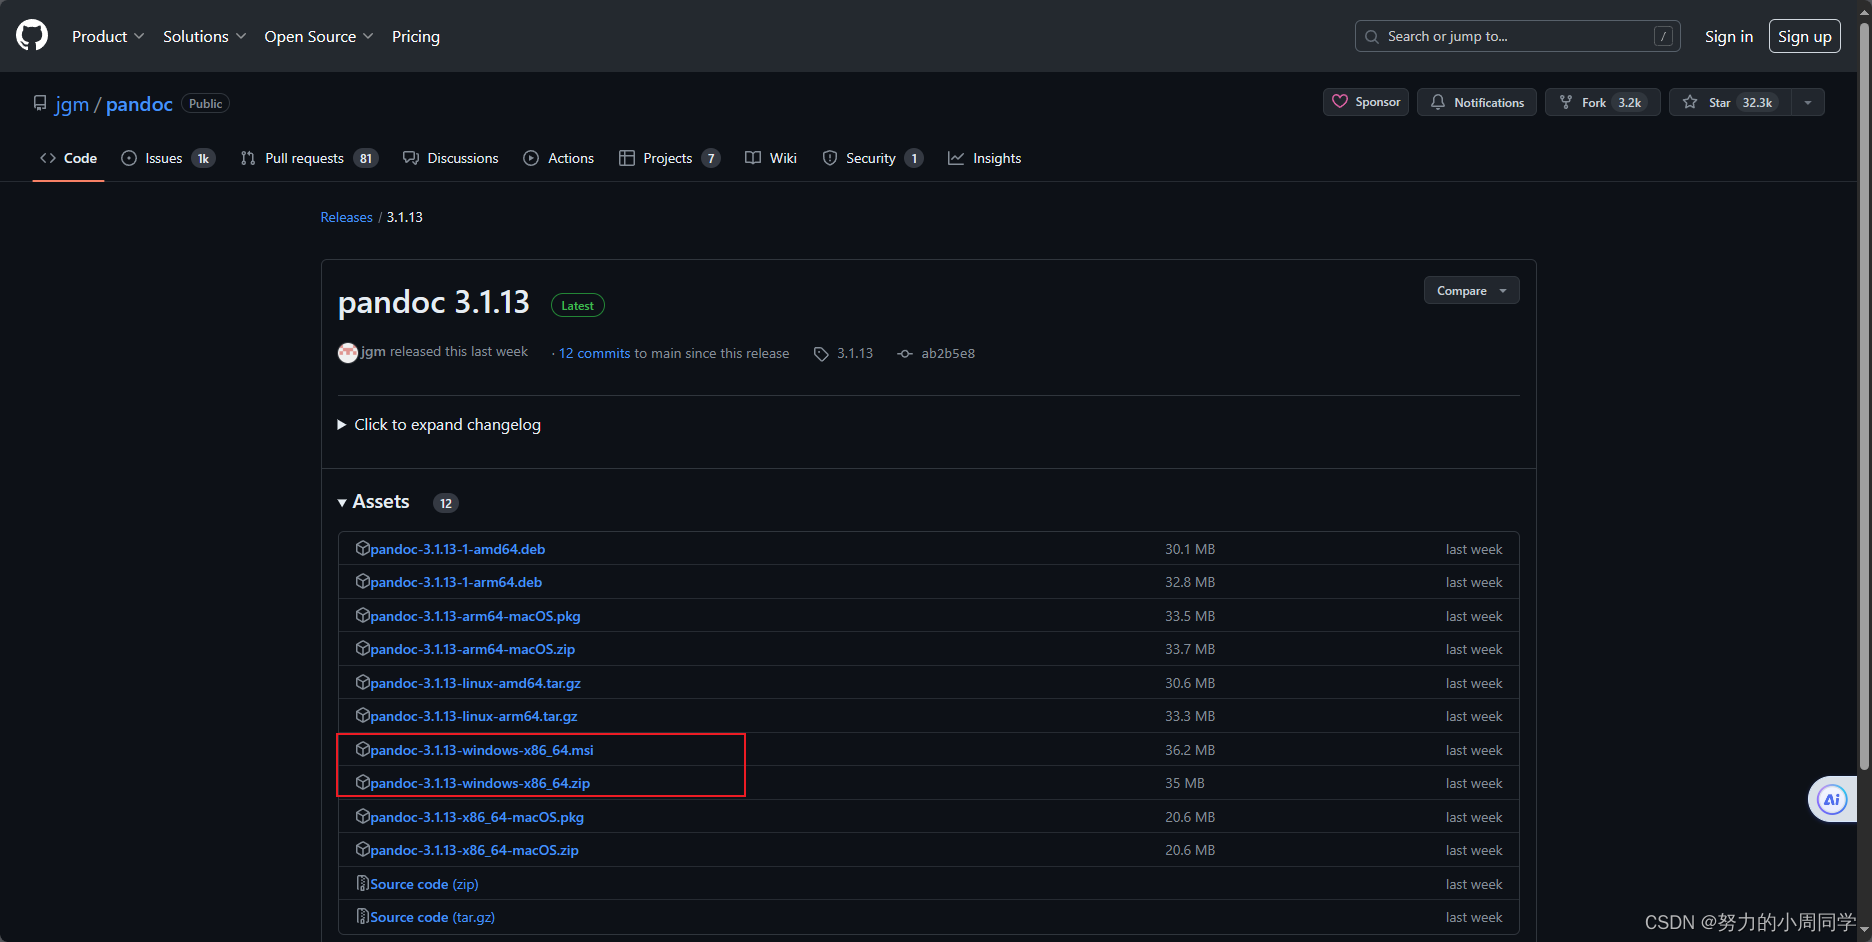Open the Compare dropdown

click(x=1471, y=290)
